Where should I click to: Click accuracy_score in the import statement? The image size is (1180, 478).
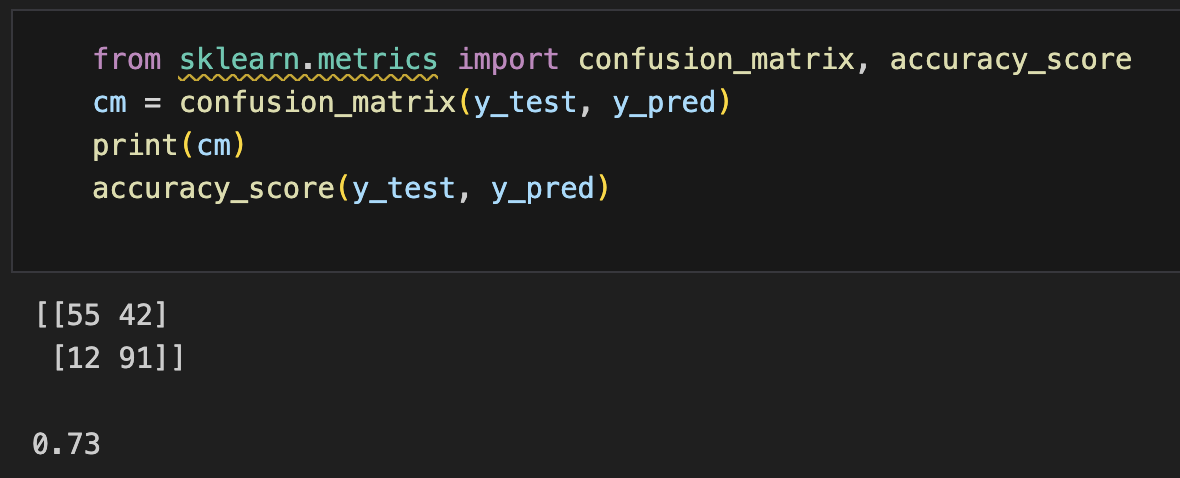click(x=1011, y=59)
